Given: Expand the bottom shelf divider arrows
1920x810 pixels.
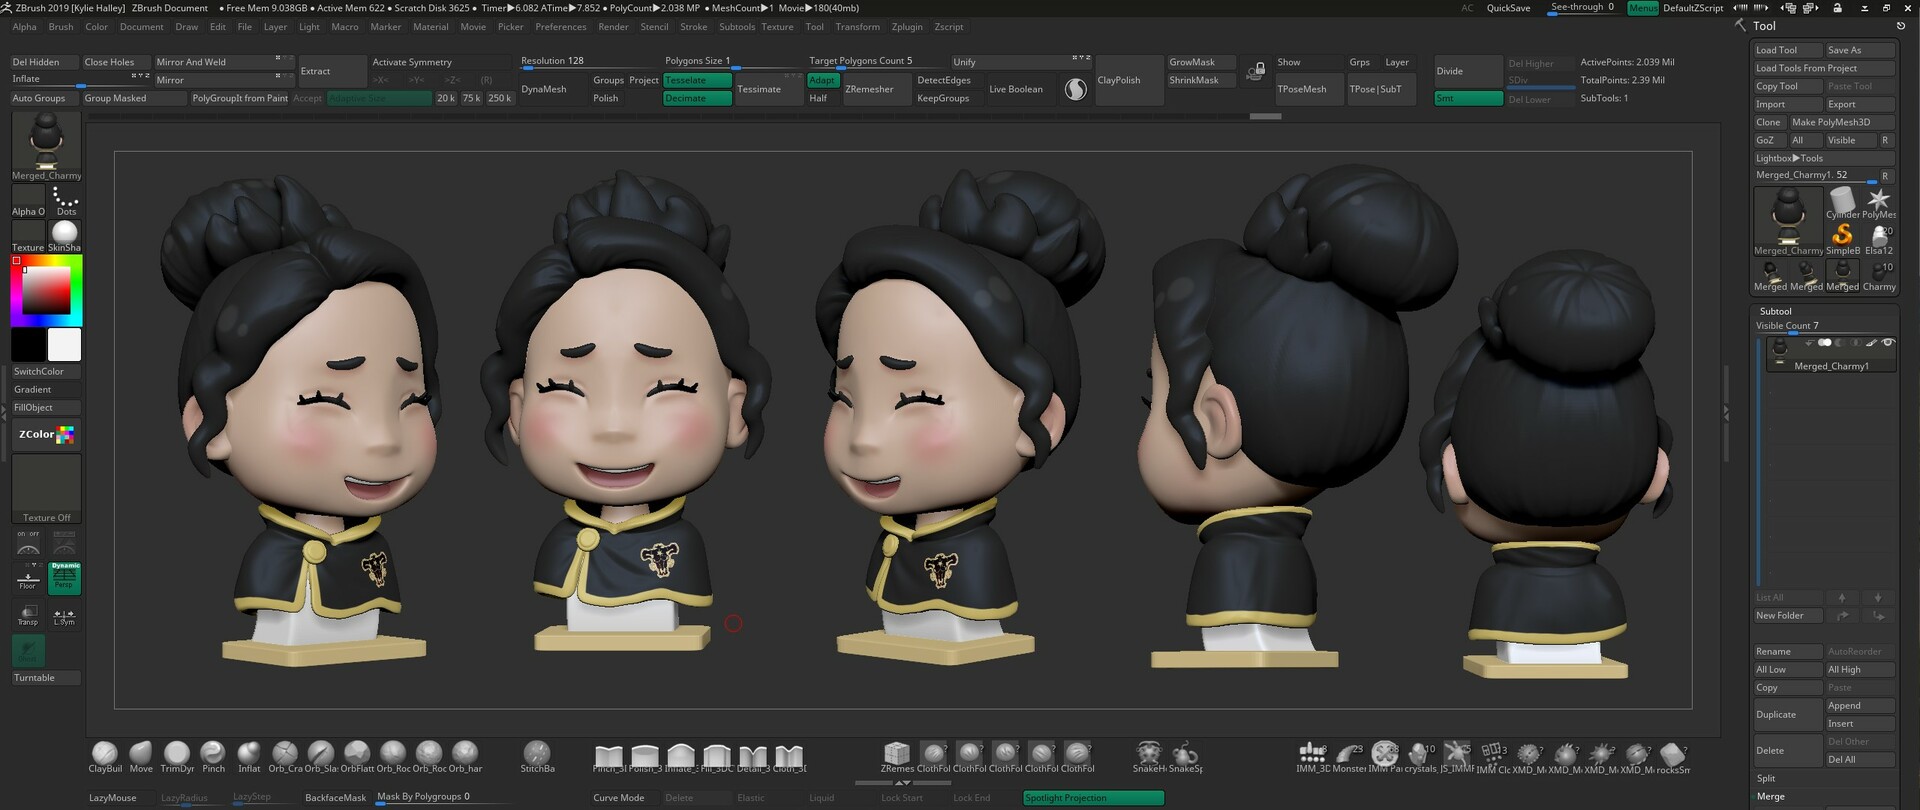Looking at the screenshot, I should point(903,782).
